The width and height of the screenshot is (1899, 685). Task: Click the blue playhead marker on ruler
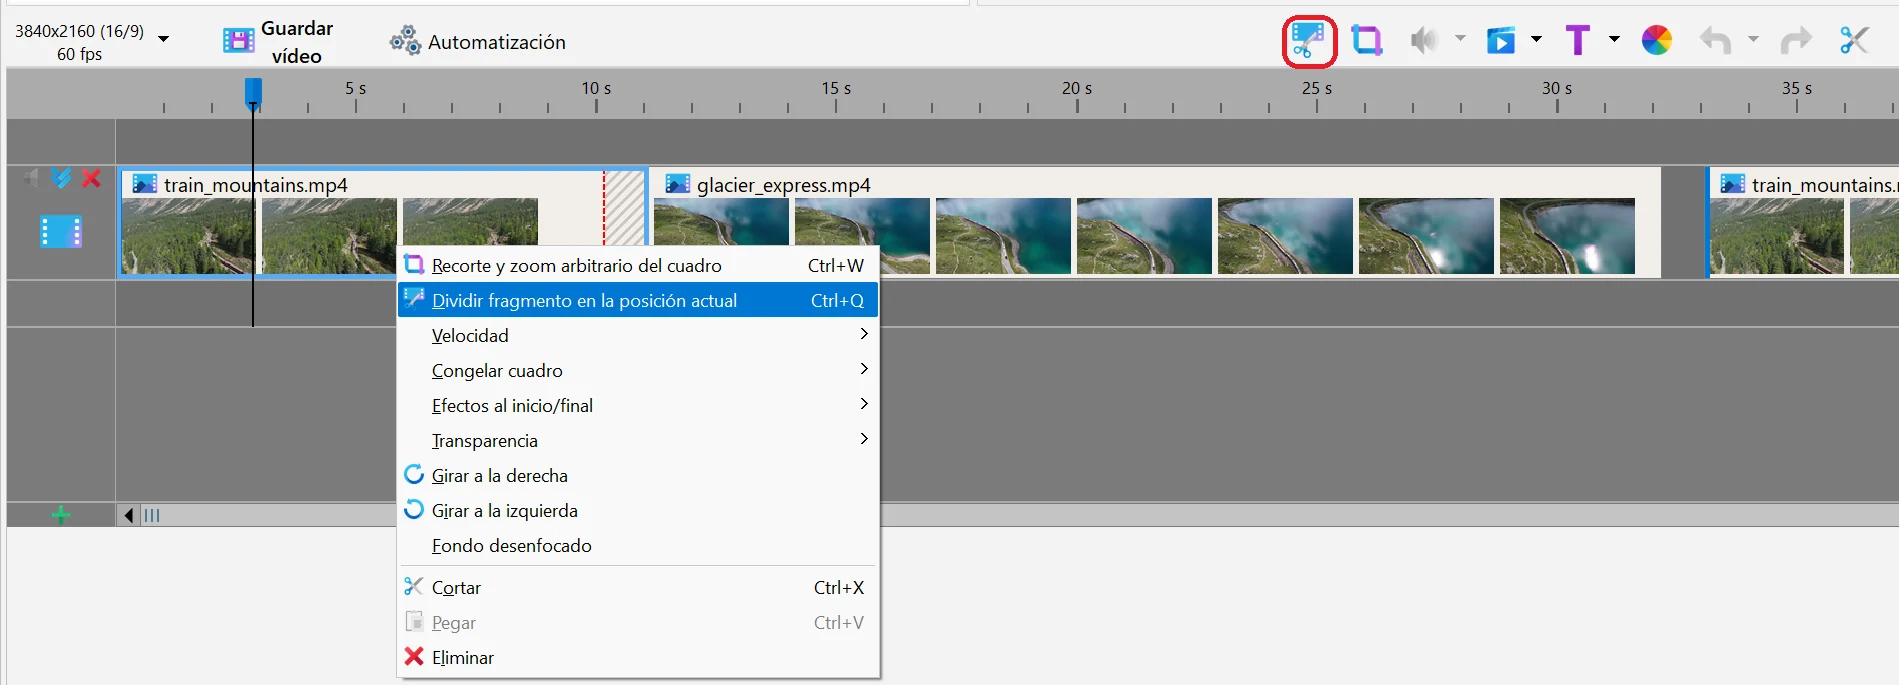[x=254, y=92]
